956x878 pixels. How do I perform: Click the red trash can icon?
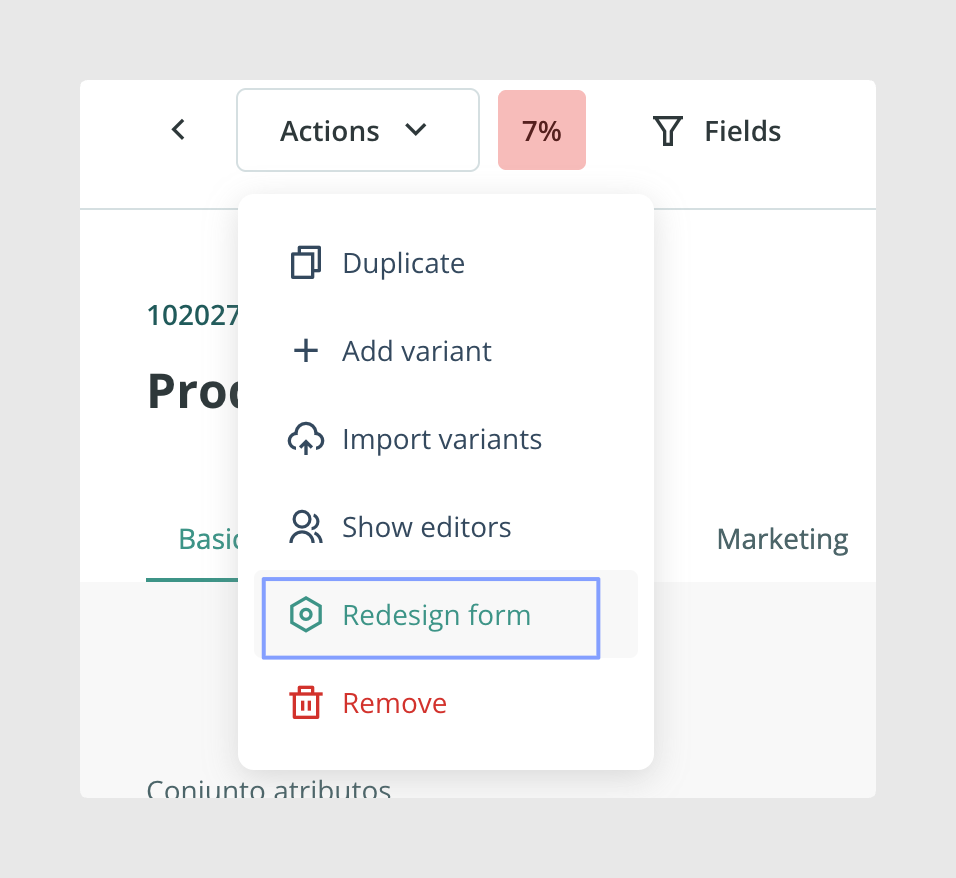point(305,702)
